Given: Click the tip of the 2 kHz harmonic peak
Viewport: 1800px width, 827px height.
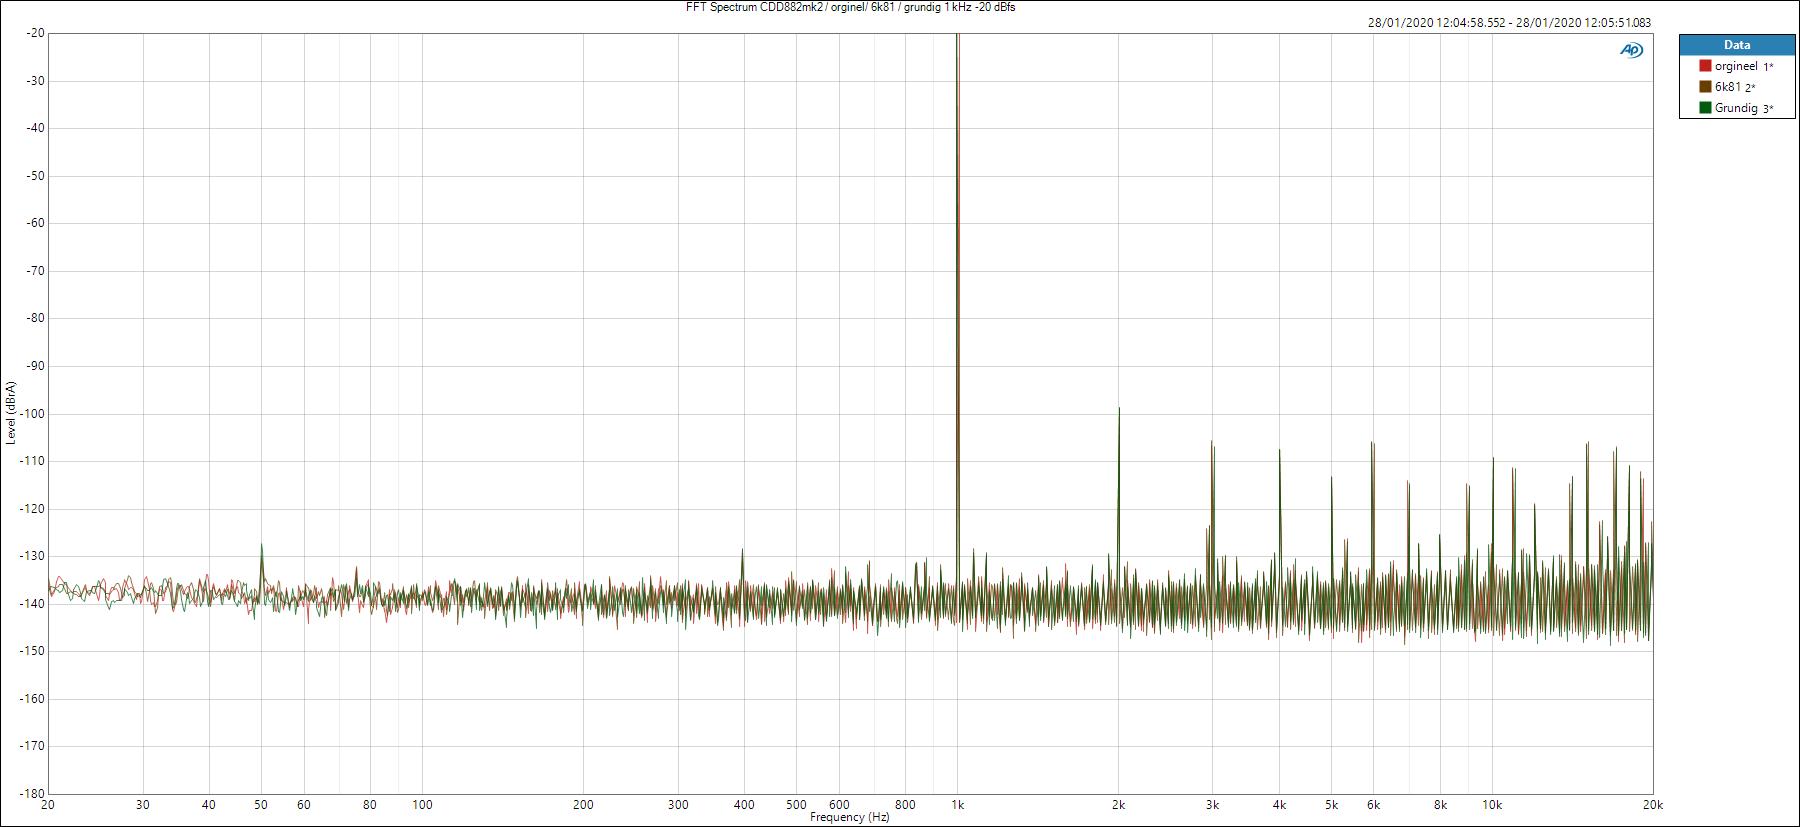Looking at the screenshot, I should point(1119,408).
